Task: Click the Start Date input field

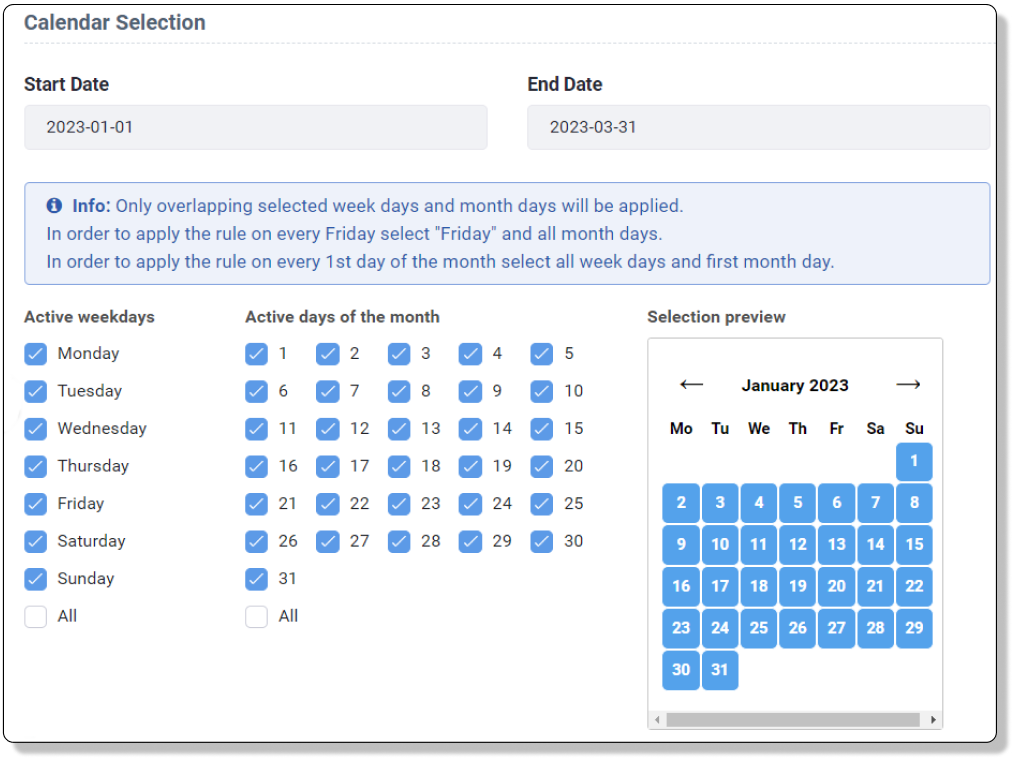Action: point(255,127)
